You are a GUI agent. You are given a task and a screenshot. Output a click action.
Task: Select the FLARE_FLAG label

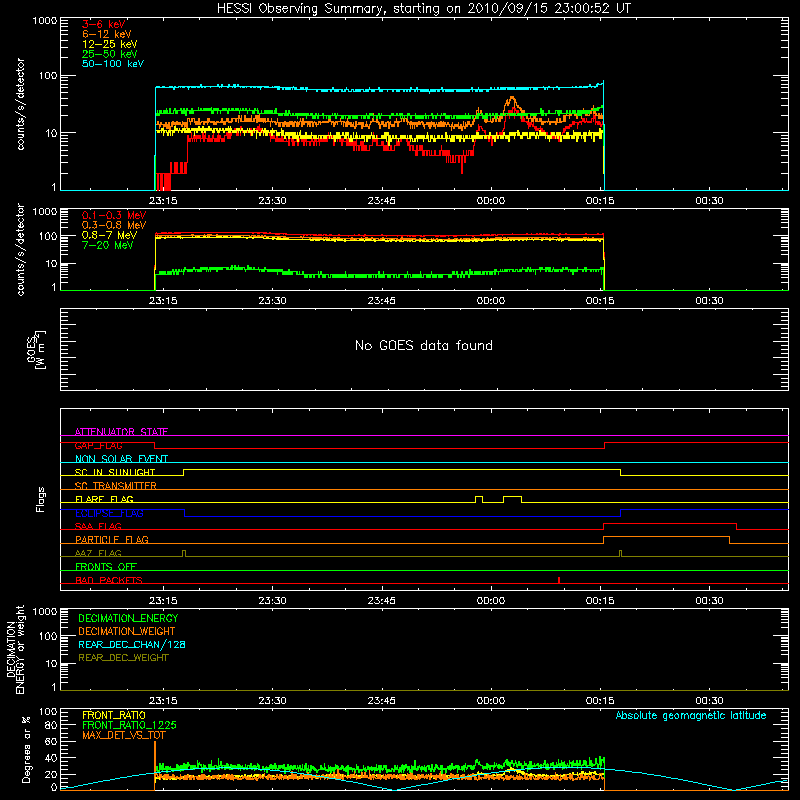tap(104, 499)
